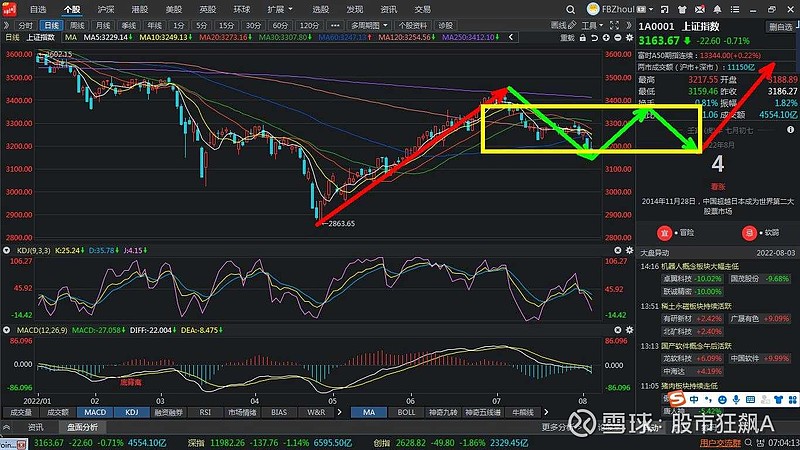
Task: Click 中国软件 stock link
Action: [745, 358]
